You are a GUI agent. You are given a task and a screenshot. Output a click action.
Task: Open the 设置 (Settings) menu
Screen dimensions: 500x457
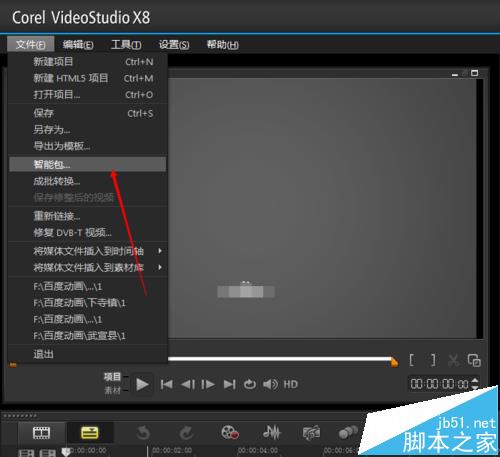pyautogui.click(x=174, y=44)
